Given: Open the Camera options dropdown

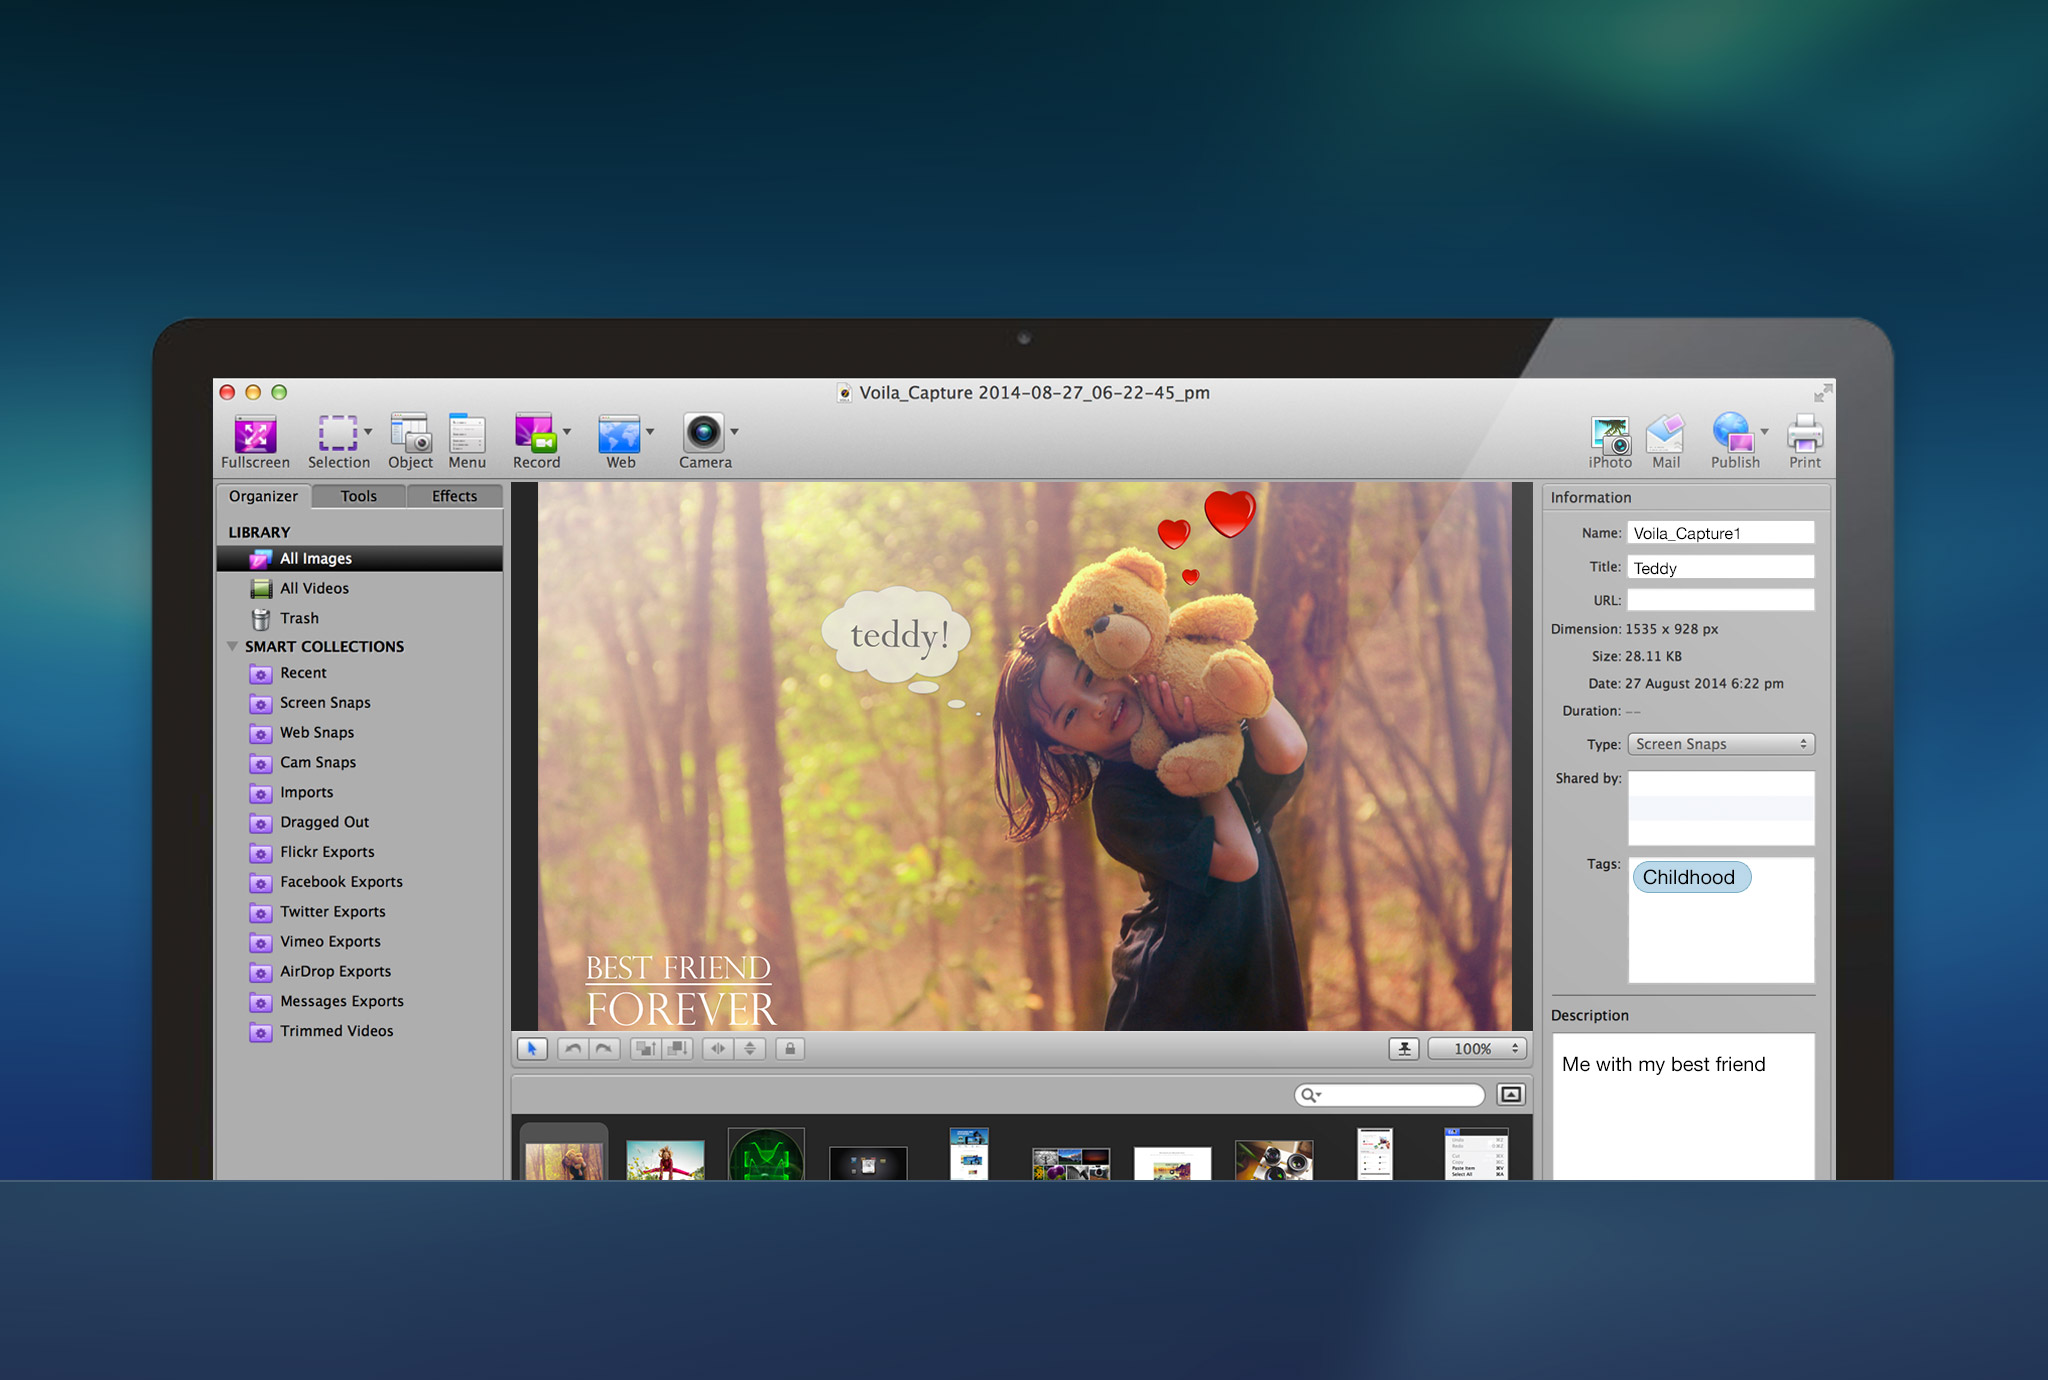Looking at the screenshot, I should [x=735, y=430].
